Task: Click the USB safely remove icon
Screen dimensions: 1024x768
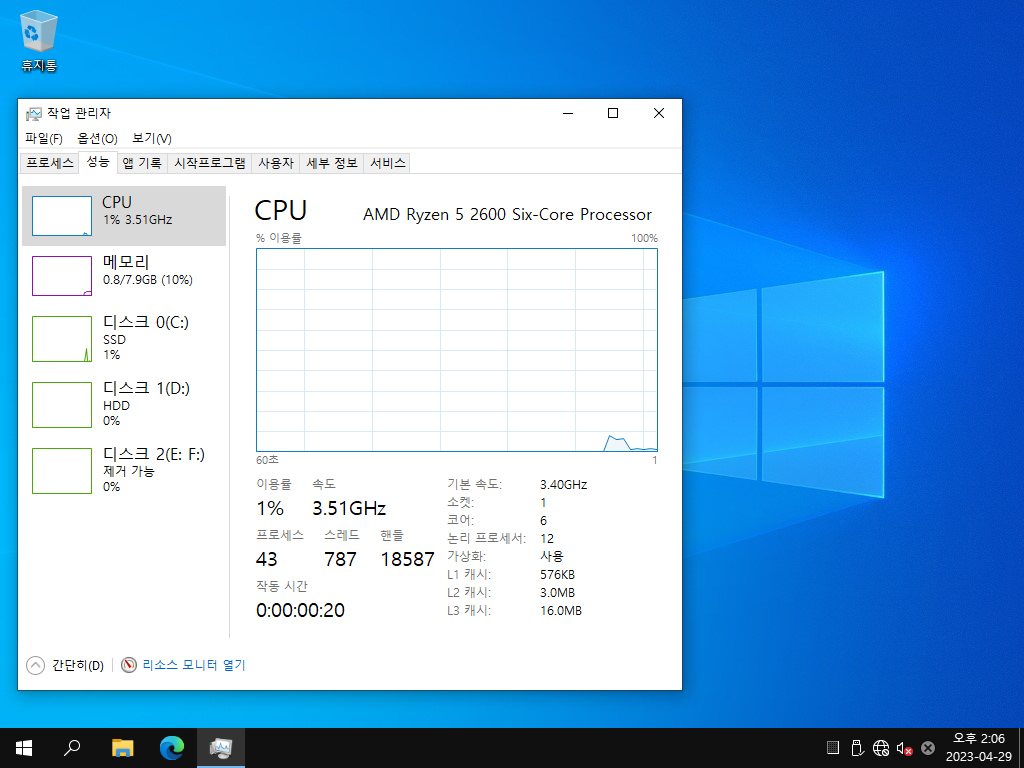Action: click(x=857, y=748)
